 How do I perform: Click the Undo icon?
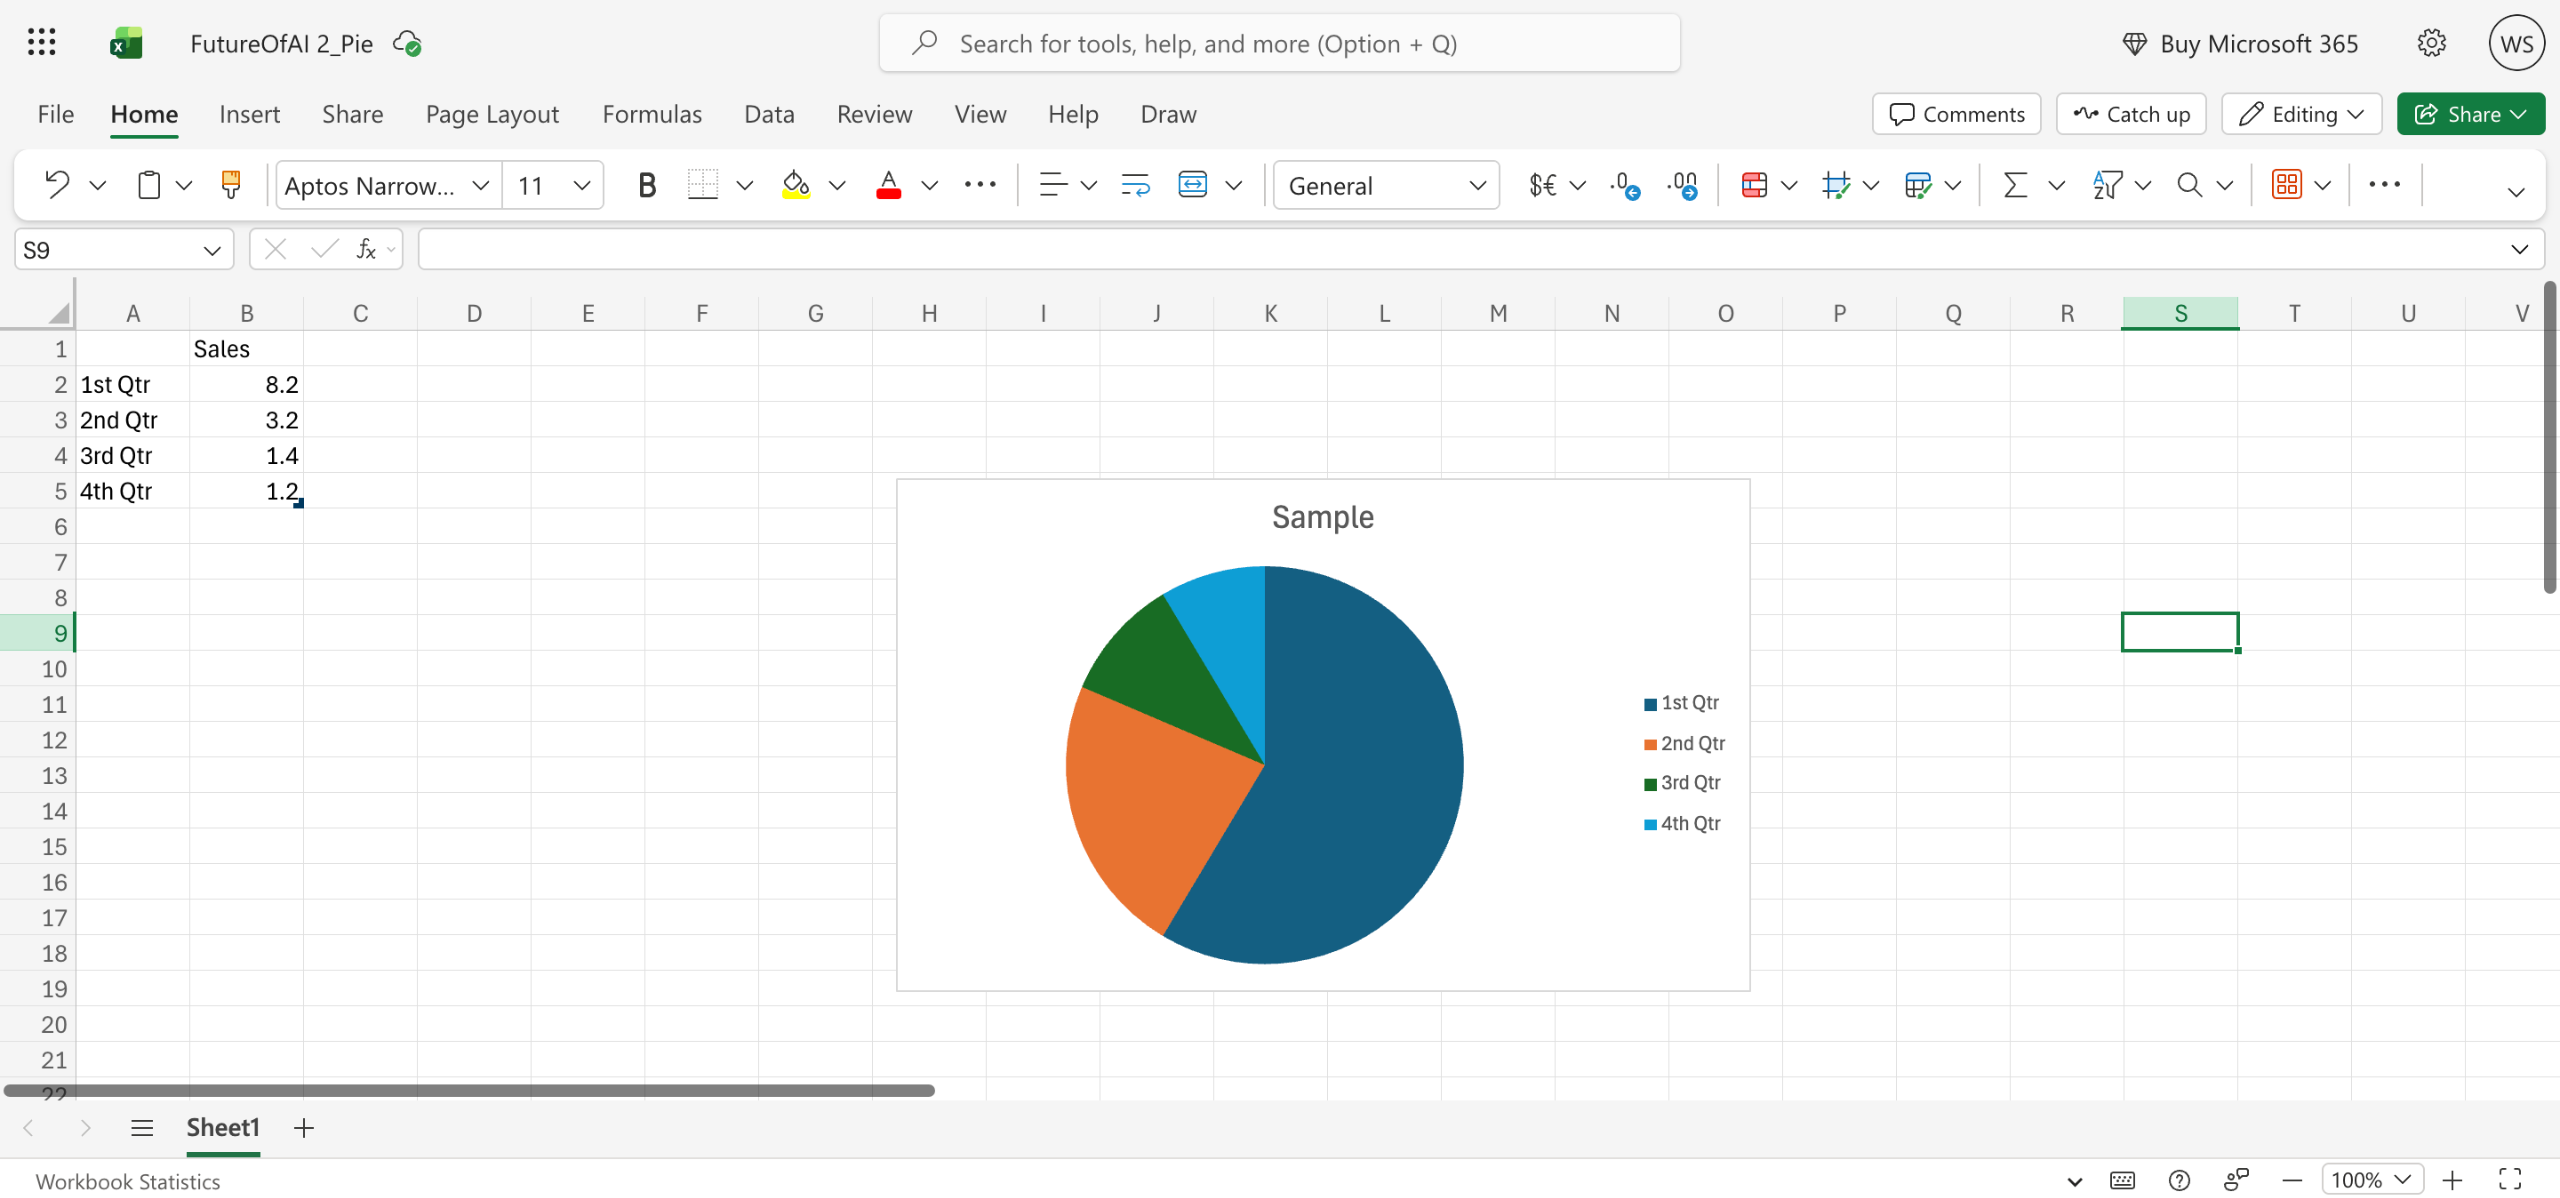[x=57, y=185]
